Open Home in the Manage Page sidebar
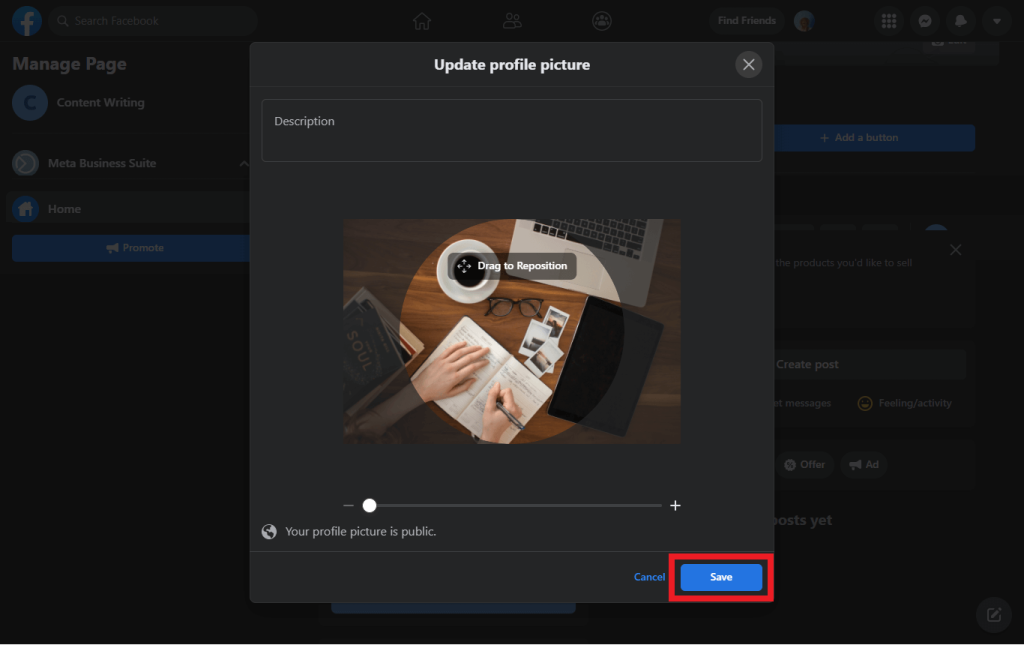Viewport: 1024px width, 645px height. click(127, 209)
